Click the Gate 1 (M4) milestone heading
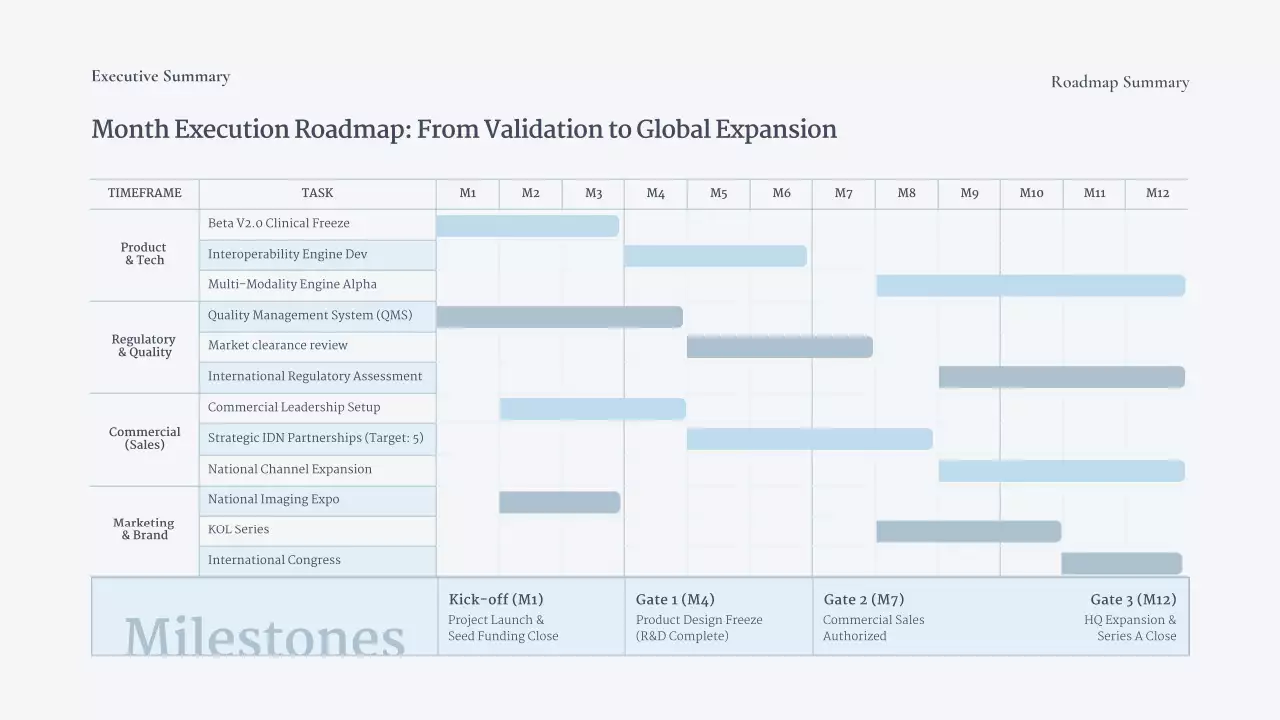Image resolution: width=1280 pixels, height=720 pixels. click(675, 600)
